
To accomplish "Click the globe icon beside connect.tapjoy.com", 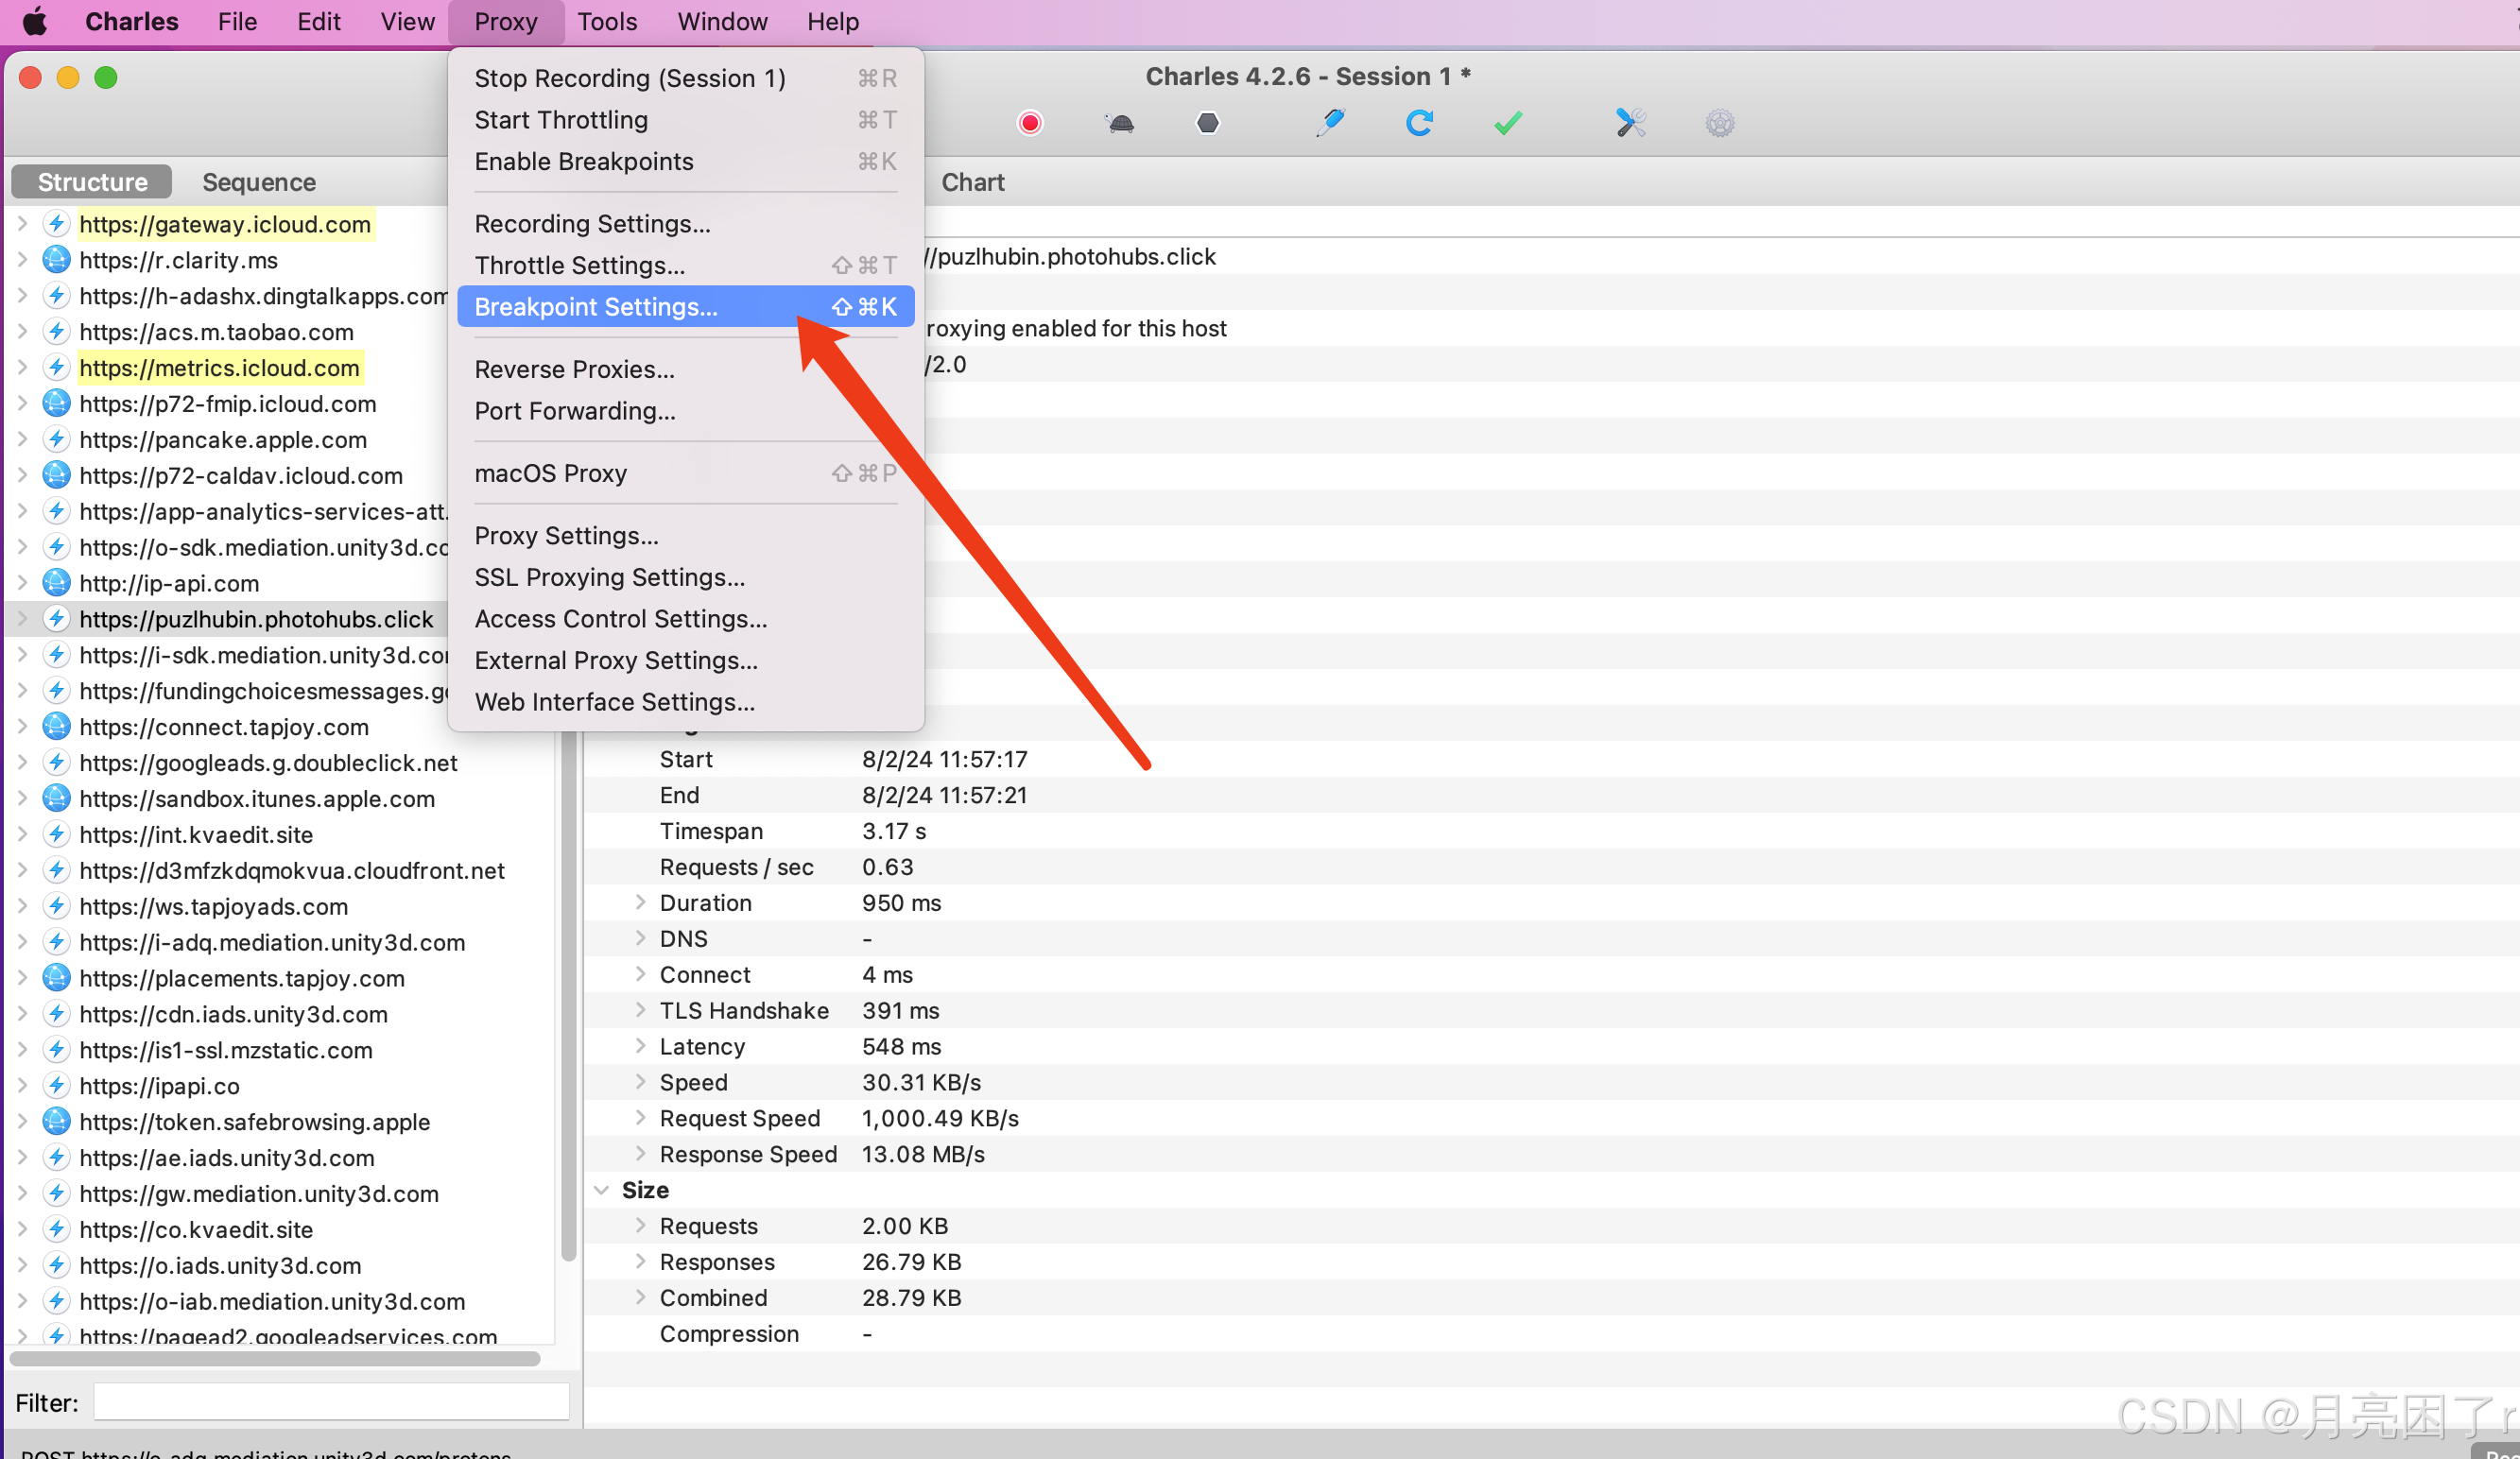I will click(57, 727).
